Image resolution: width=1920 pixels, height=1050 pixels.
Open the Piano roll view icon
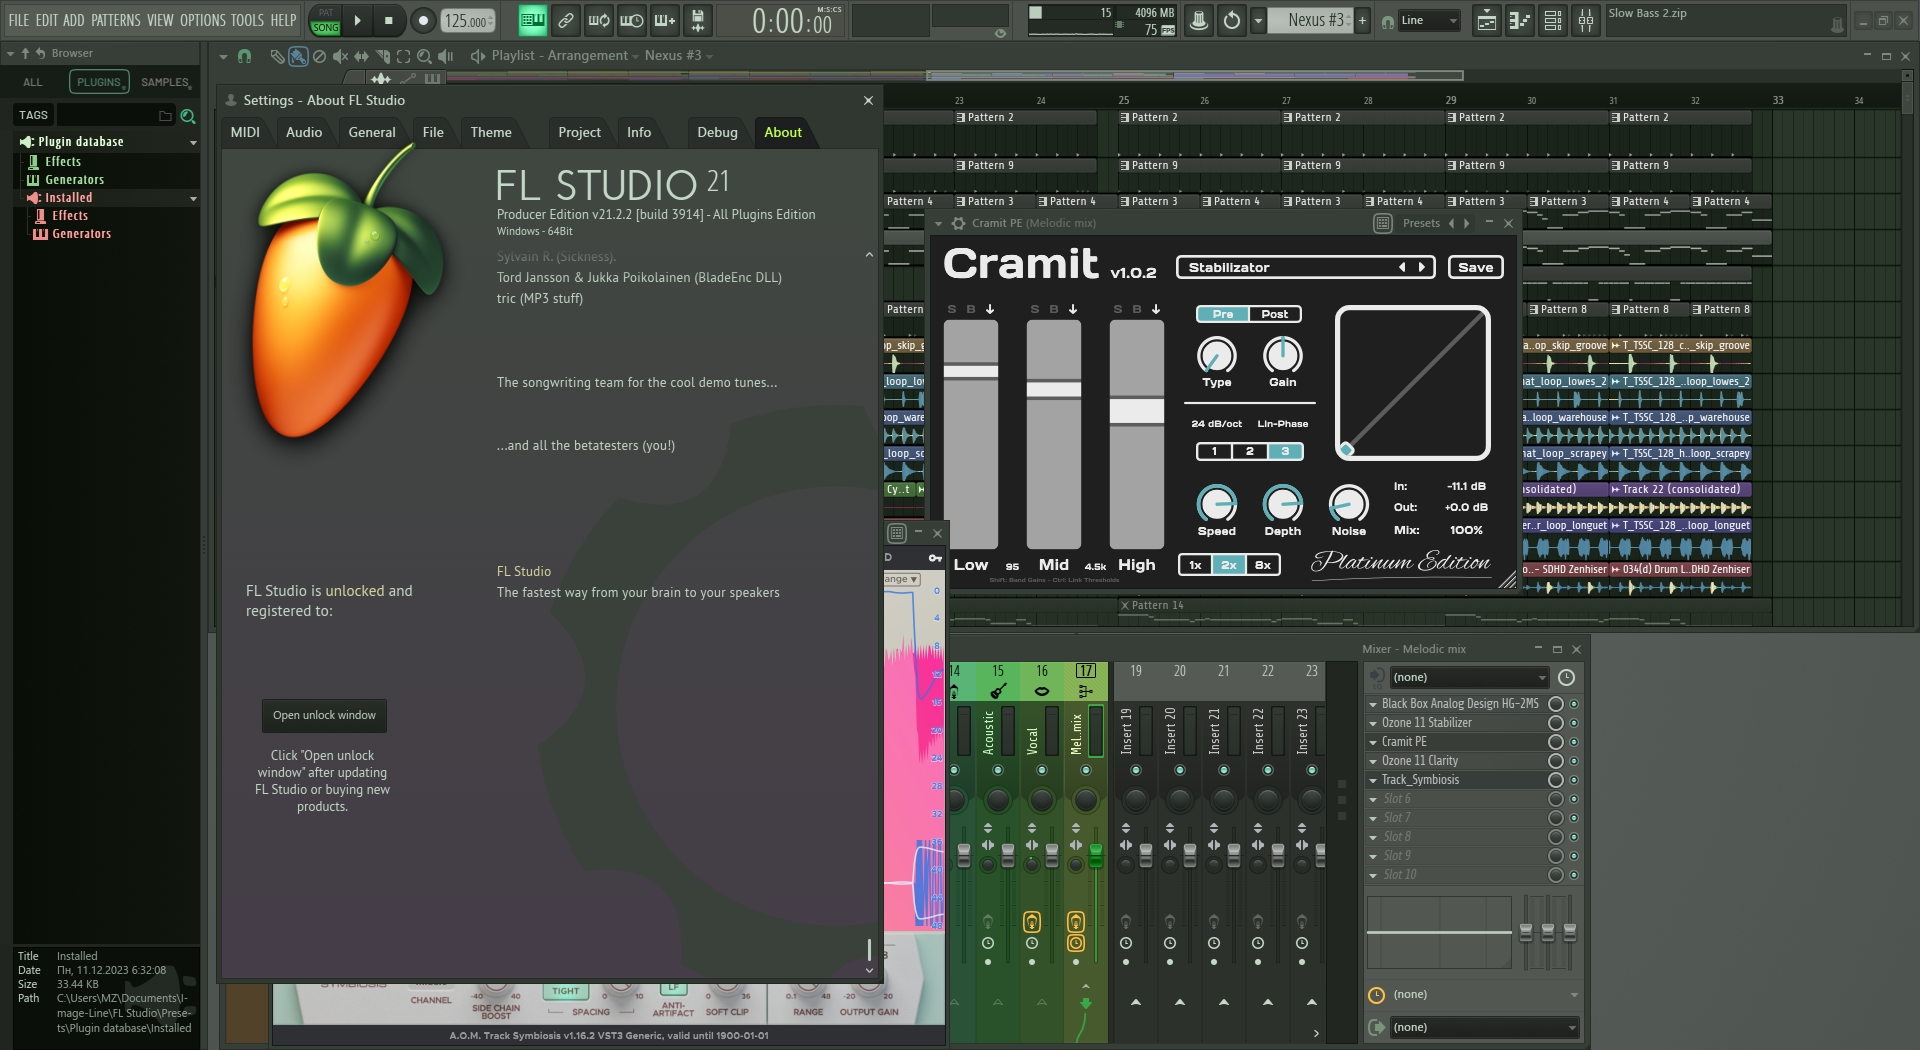tap(1520, 20)
